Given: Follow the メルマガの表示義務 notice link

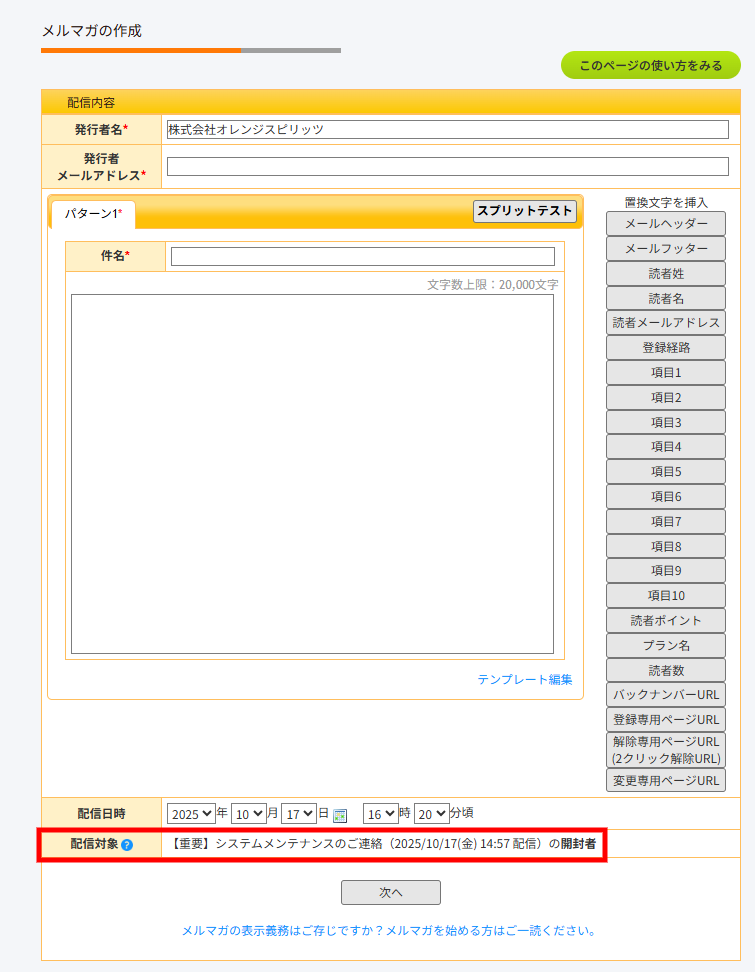Looking at the screenshot, I should click(388, 930).
